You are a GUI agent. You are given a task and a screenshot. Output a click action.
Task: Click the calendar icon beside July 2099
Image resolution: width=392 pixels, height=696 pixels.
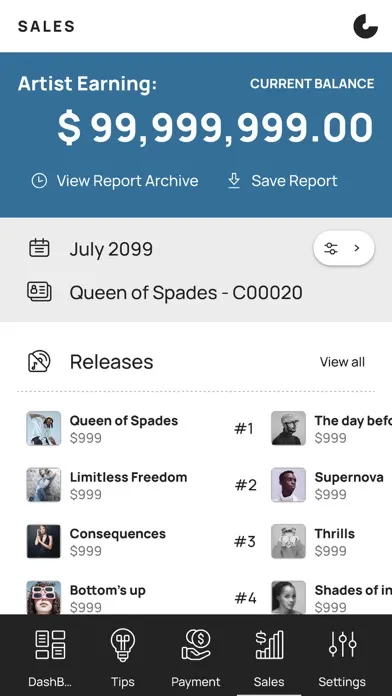tap(39, 248)
